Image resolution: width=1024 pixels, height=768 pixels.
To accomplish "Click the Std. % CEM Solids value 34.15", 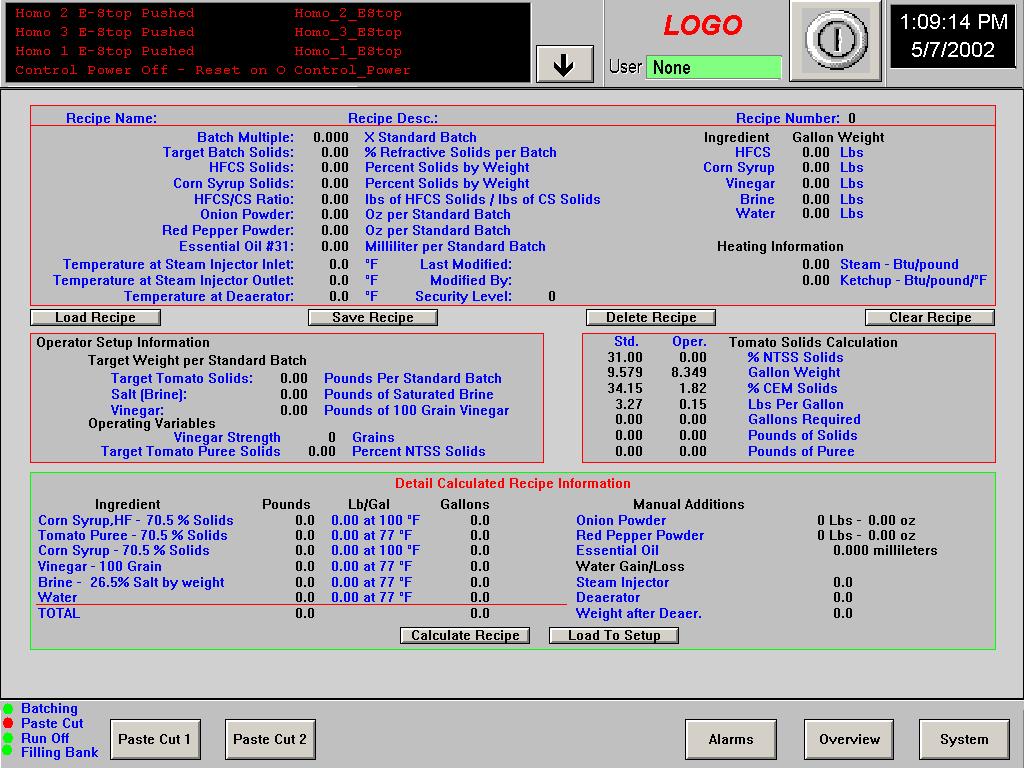I will (625, 388).
